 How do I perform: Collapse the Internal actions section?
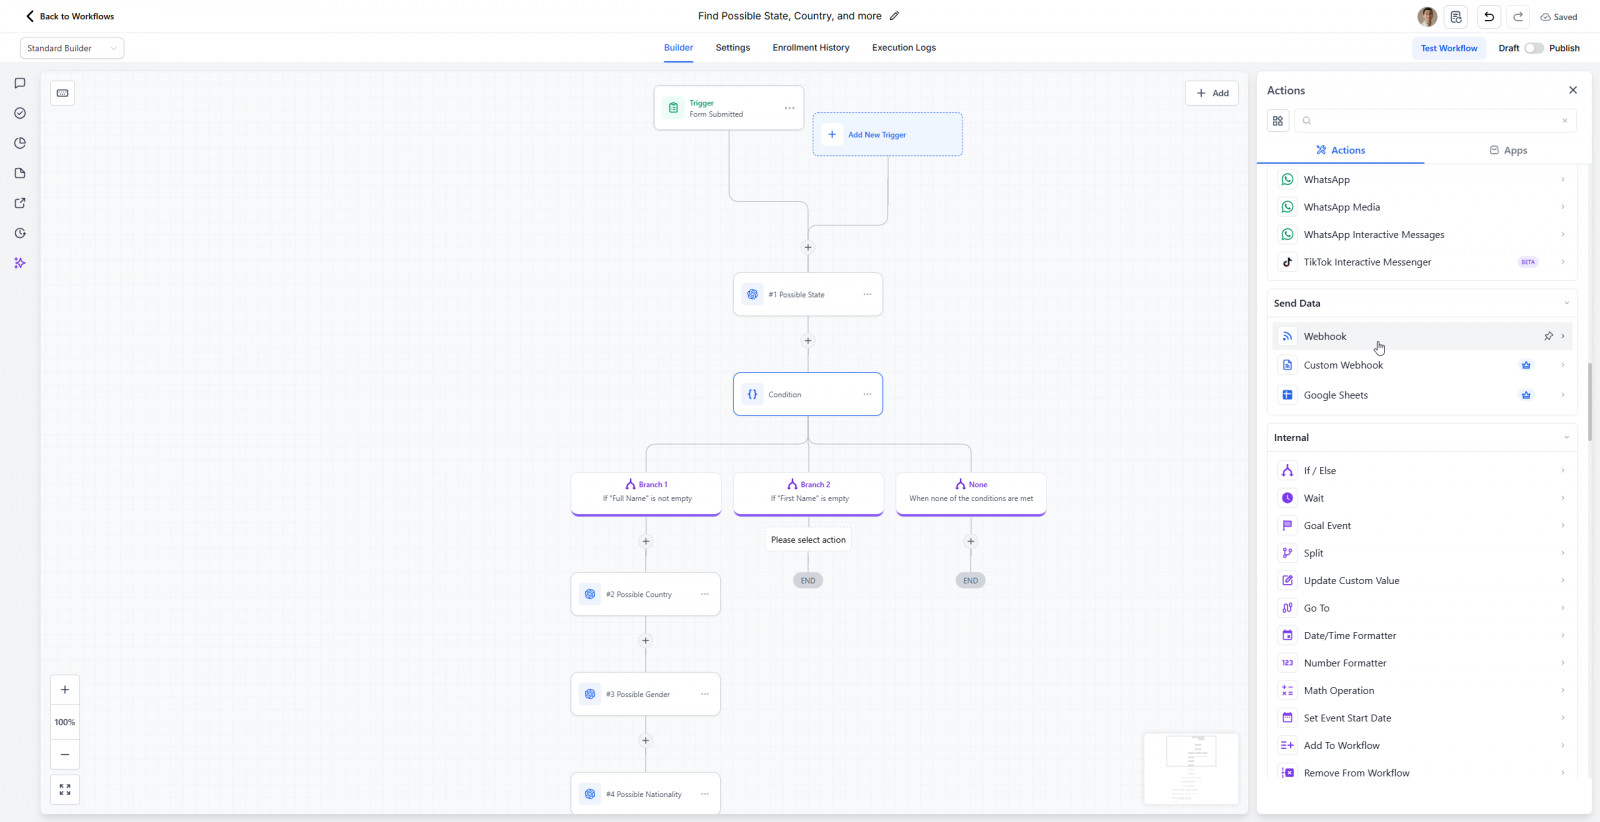tap(1566, 438)
